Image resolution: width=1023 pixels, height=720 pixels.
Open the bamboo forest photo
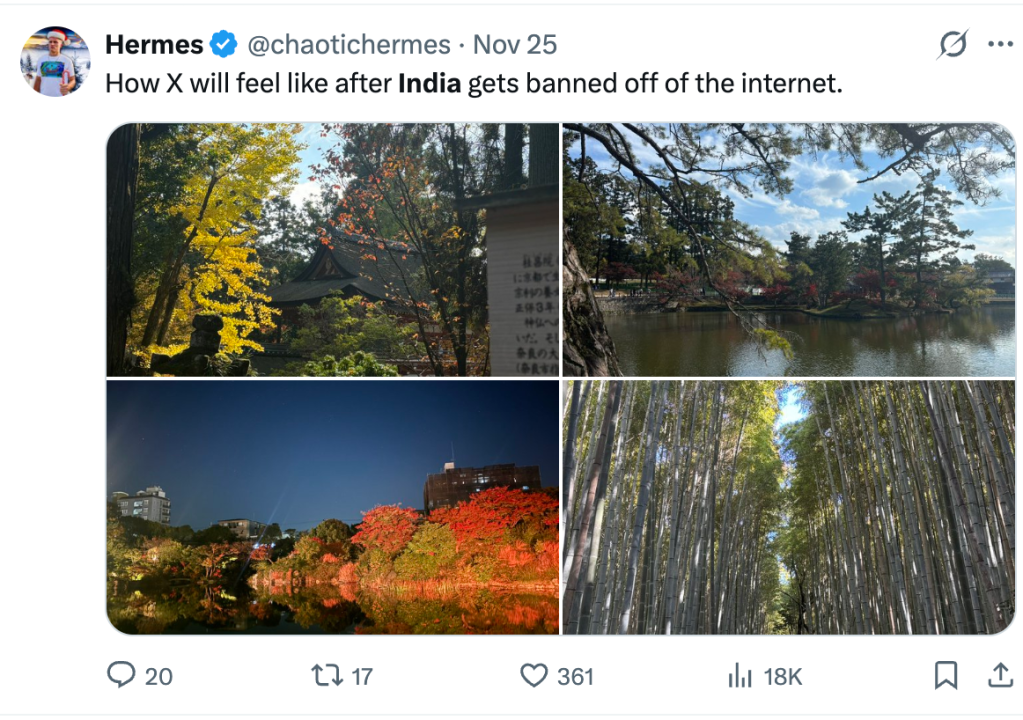coord(789,507)
